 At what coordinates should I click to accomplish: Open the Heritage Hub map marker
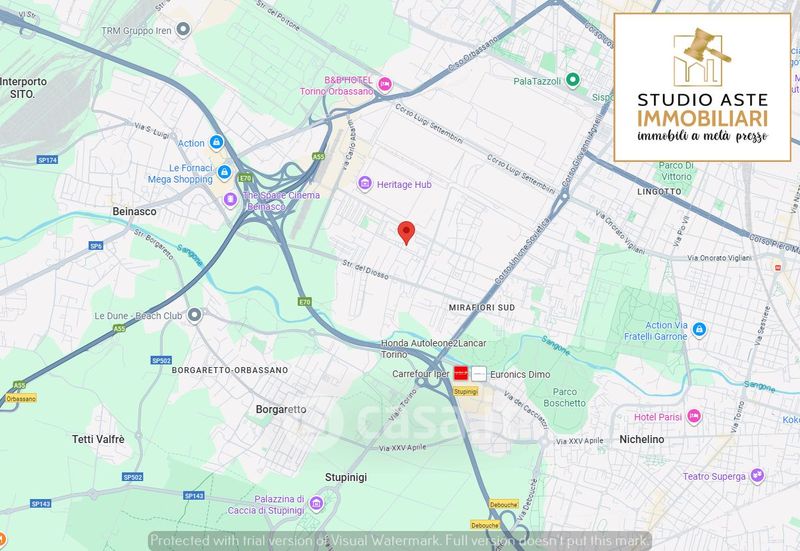pyautogui.click(x=364, y=184)
